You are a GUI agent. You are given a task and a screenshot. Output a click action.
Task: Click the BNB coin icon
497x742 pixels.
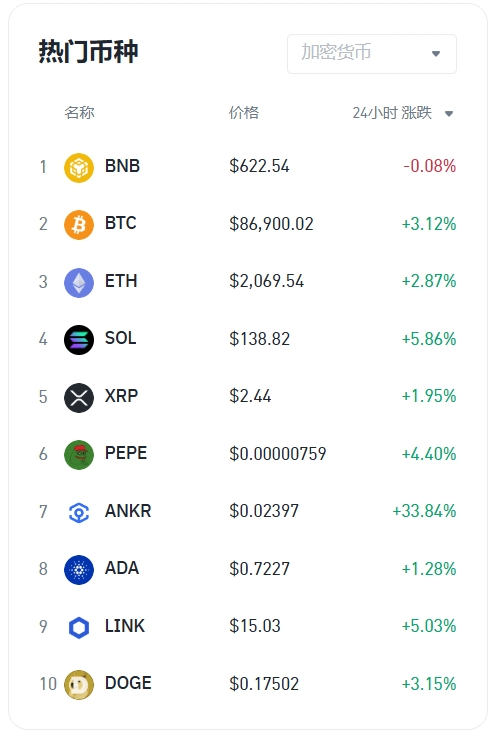click(x=79, y=168)
